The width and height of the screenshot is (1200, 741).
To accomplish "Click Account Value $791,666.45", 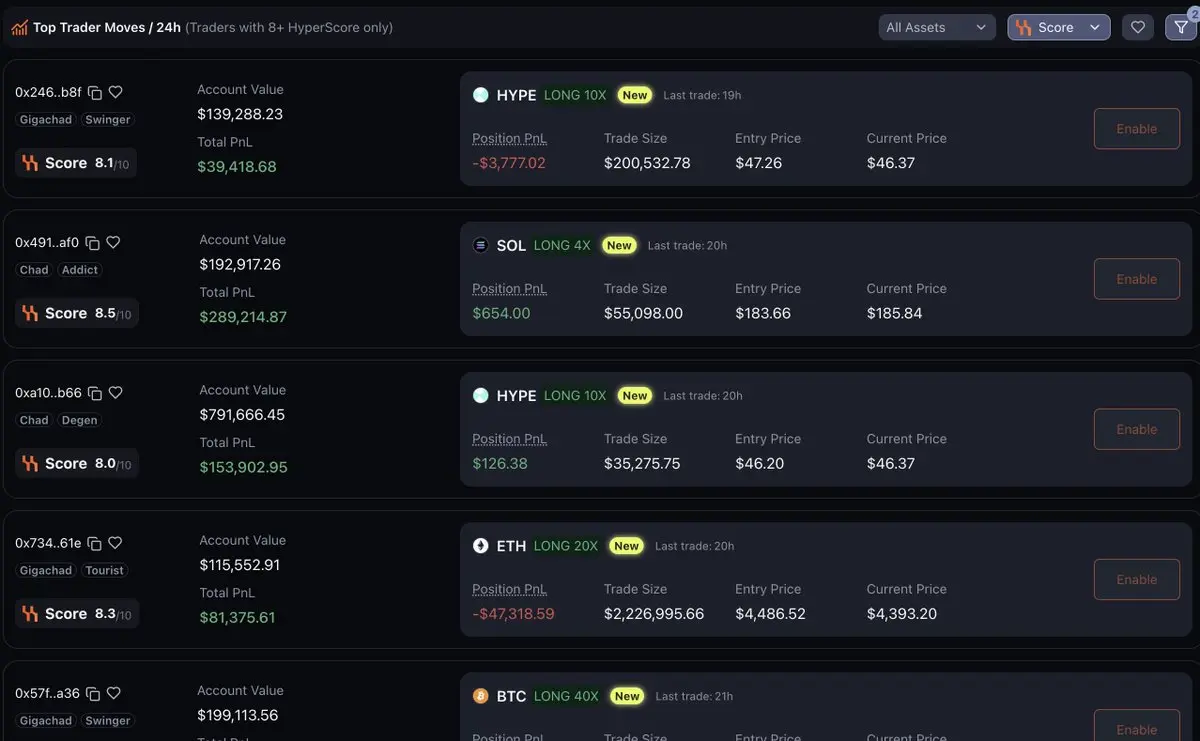I will pyautogui.click(x=242, y=414).
